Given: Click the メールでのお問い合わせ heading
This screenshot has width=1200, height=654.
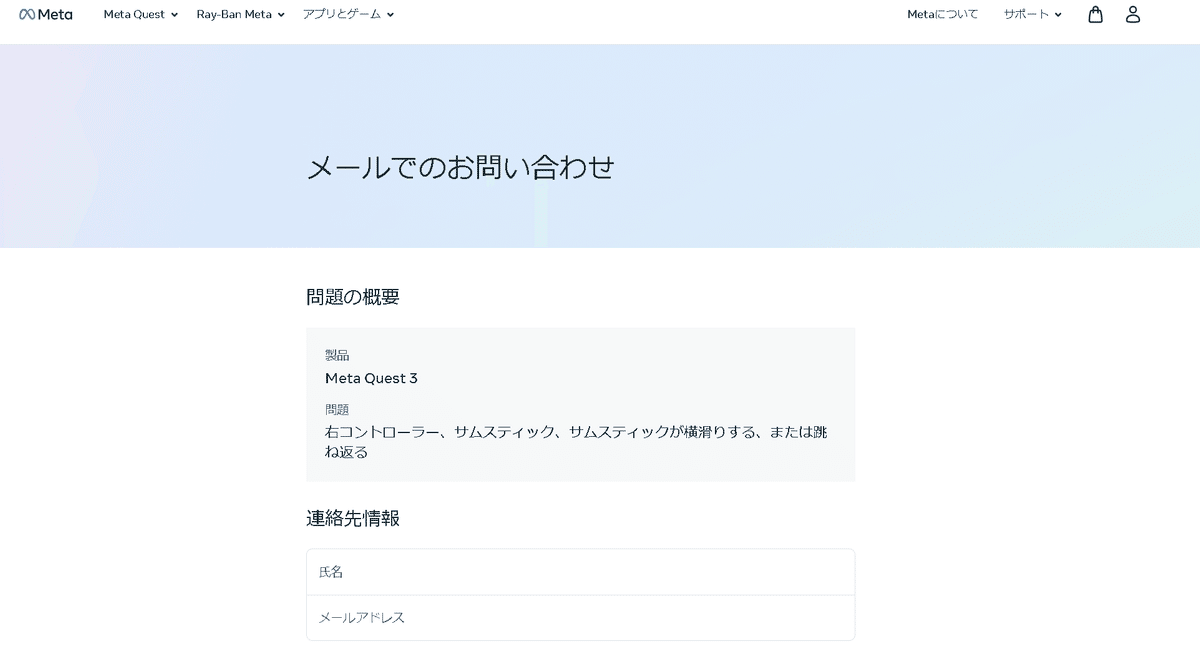Looking at the screenshot, I should tap(461, 167).
